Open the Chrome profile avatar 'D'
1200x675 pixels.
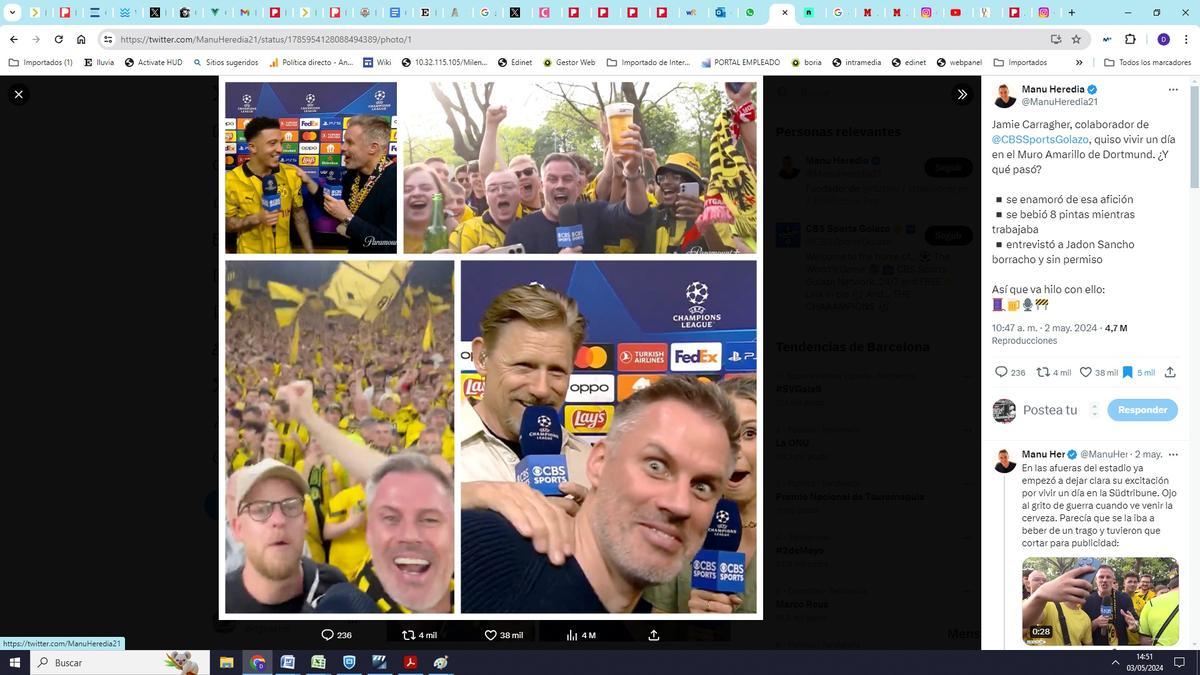pyautogui.click(x=1163, y=39)
